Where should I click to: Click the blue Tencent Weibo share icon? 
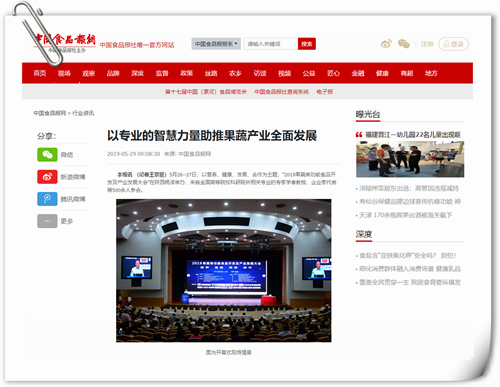click(x=47, y=199)
